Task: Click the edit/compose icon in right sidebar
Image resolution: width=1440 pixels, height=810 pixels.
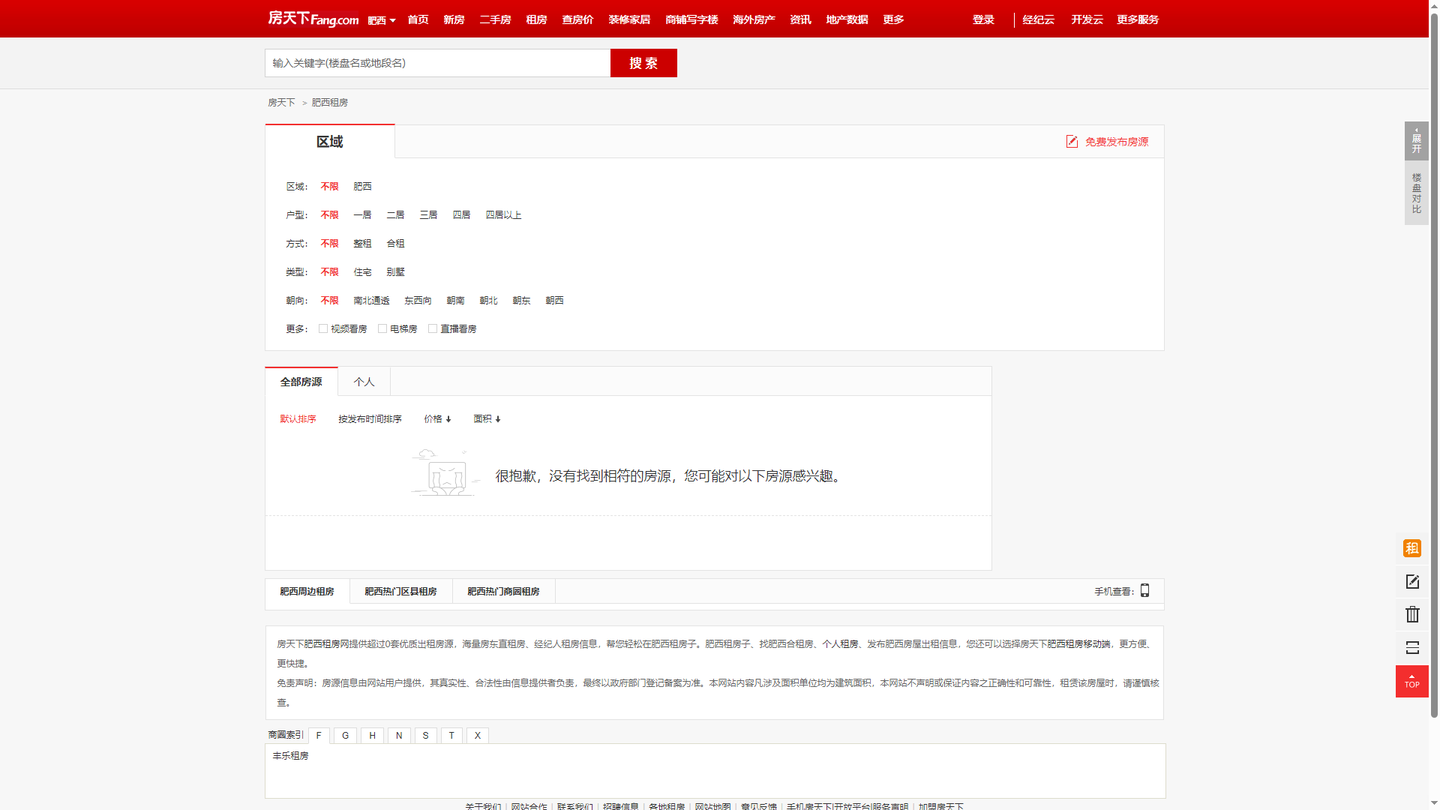Action: coord(1412,581)
